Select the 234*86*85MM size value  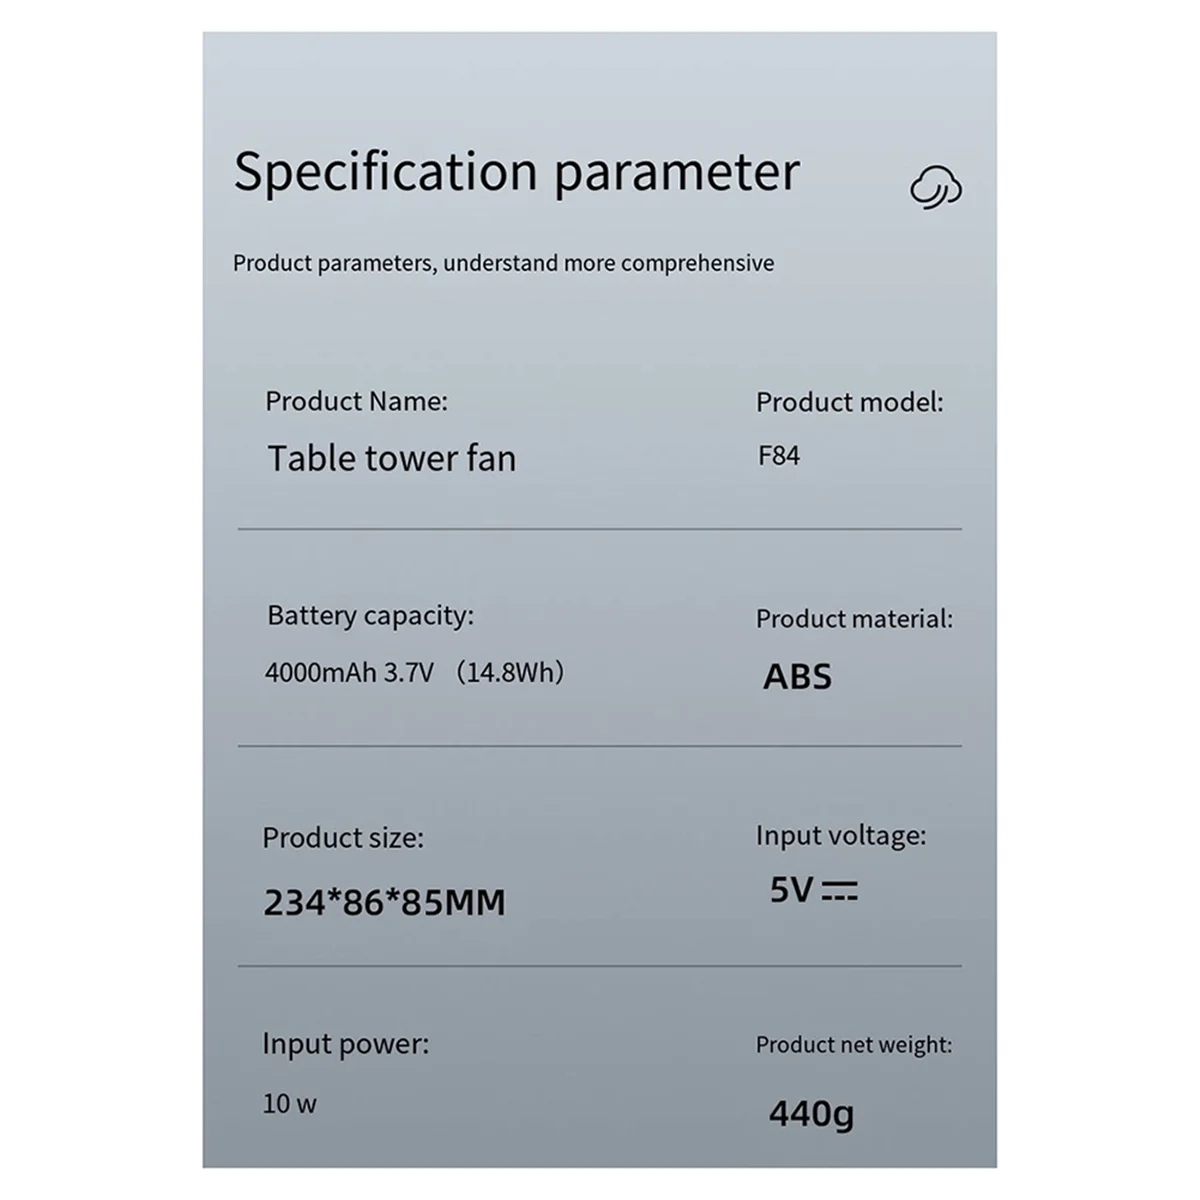pos(384,903)
